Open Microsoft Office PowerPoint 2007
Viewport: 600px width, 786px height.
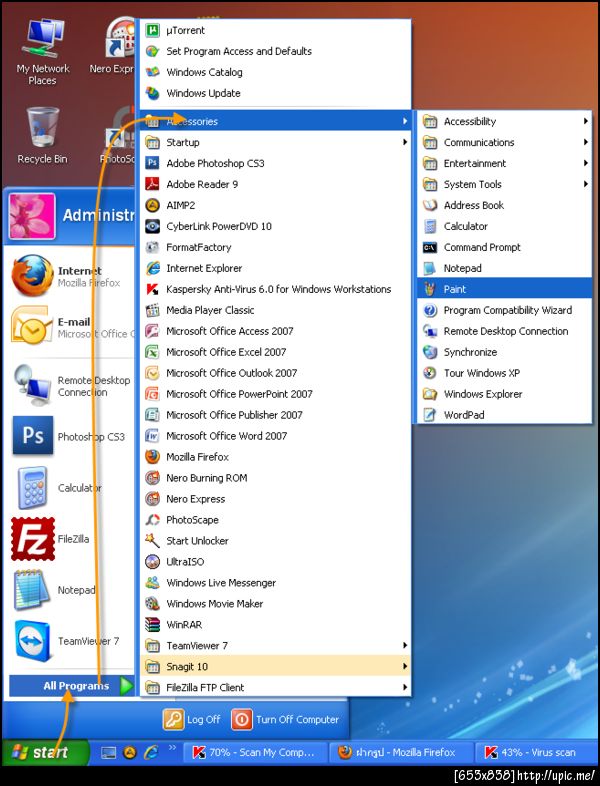pos(275,395)
